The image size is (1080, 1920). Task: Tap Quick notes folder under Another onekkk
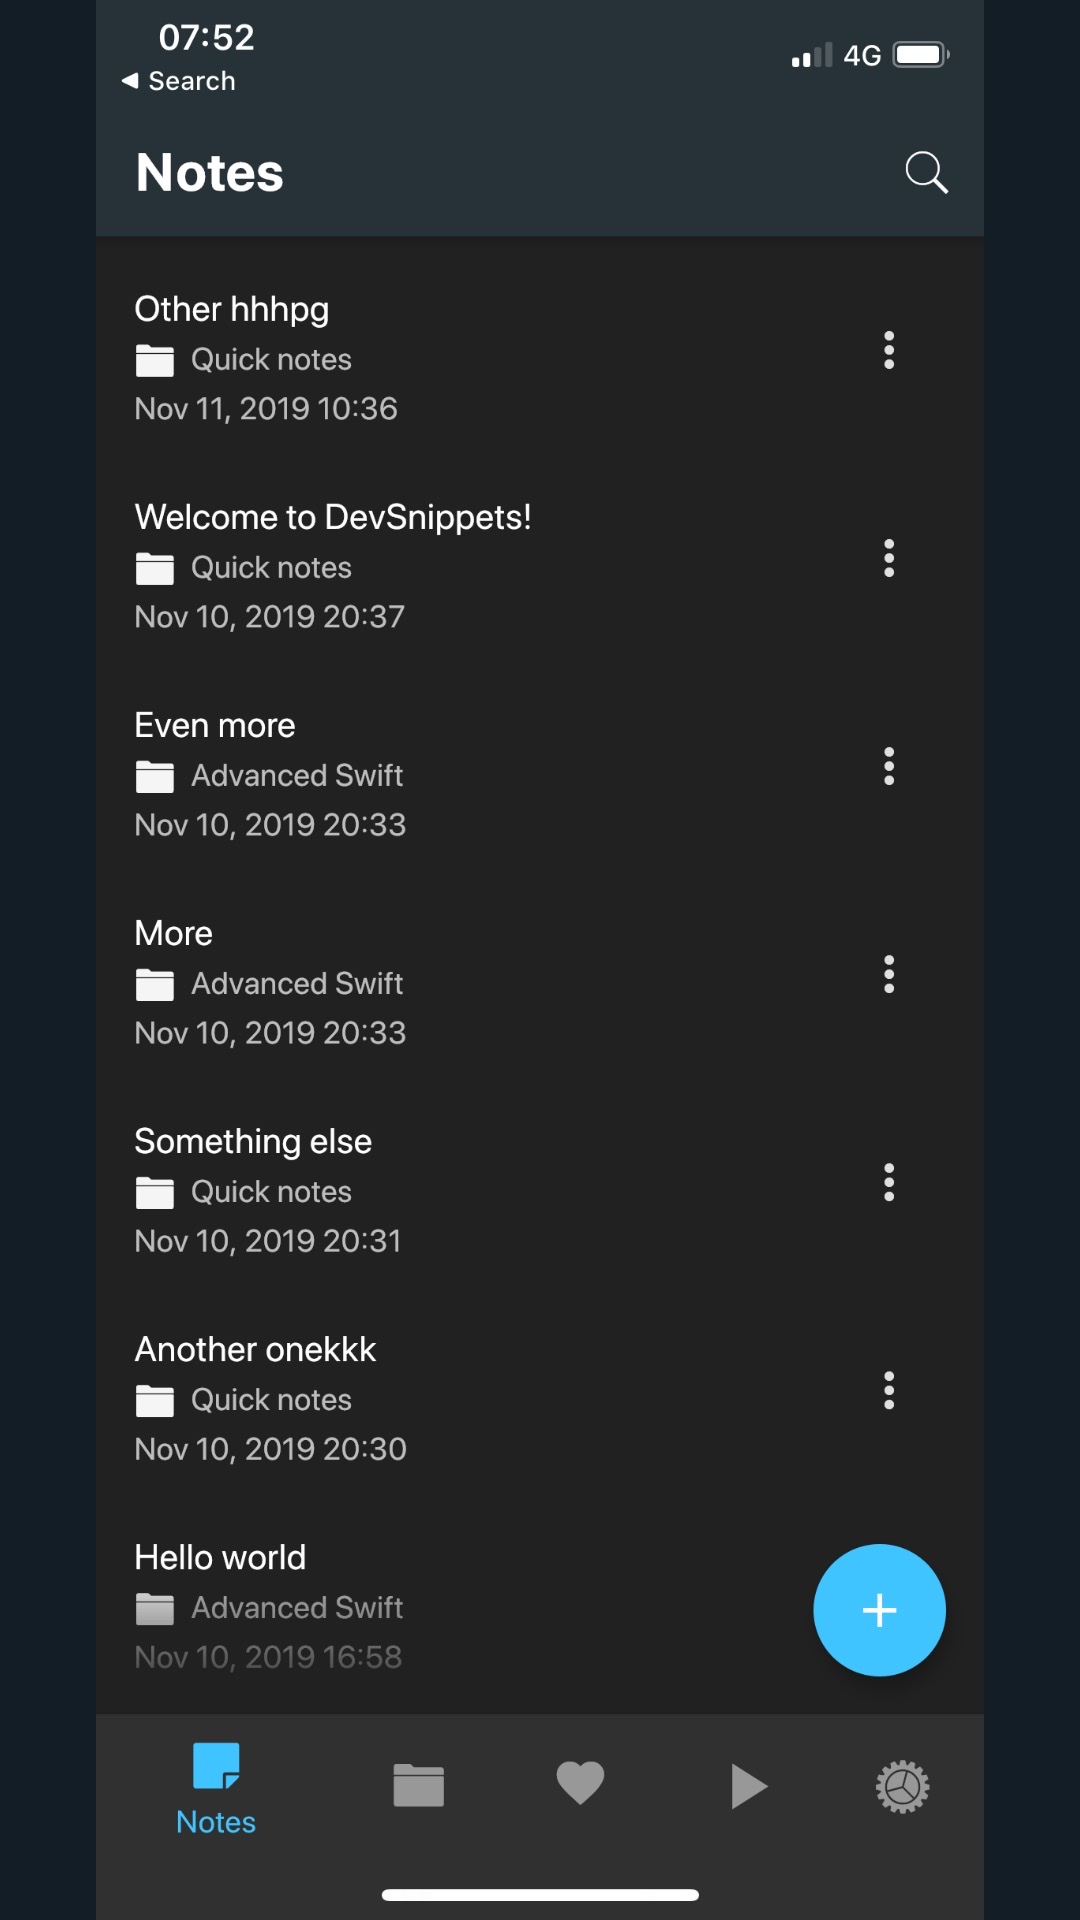(271, 1400)
